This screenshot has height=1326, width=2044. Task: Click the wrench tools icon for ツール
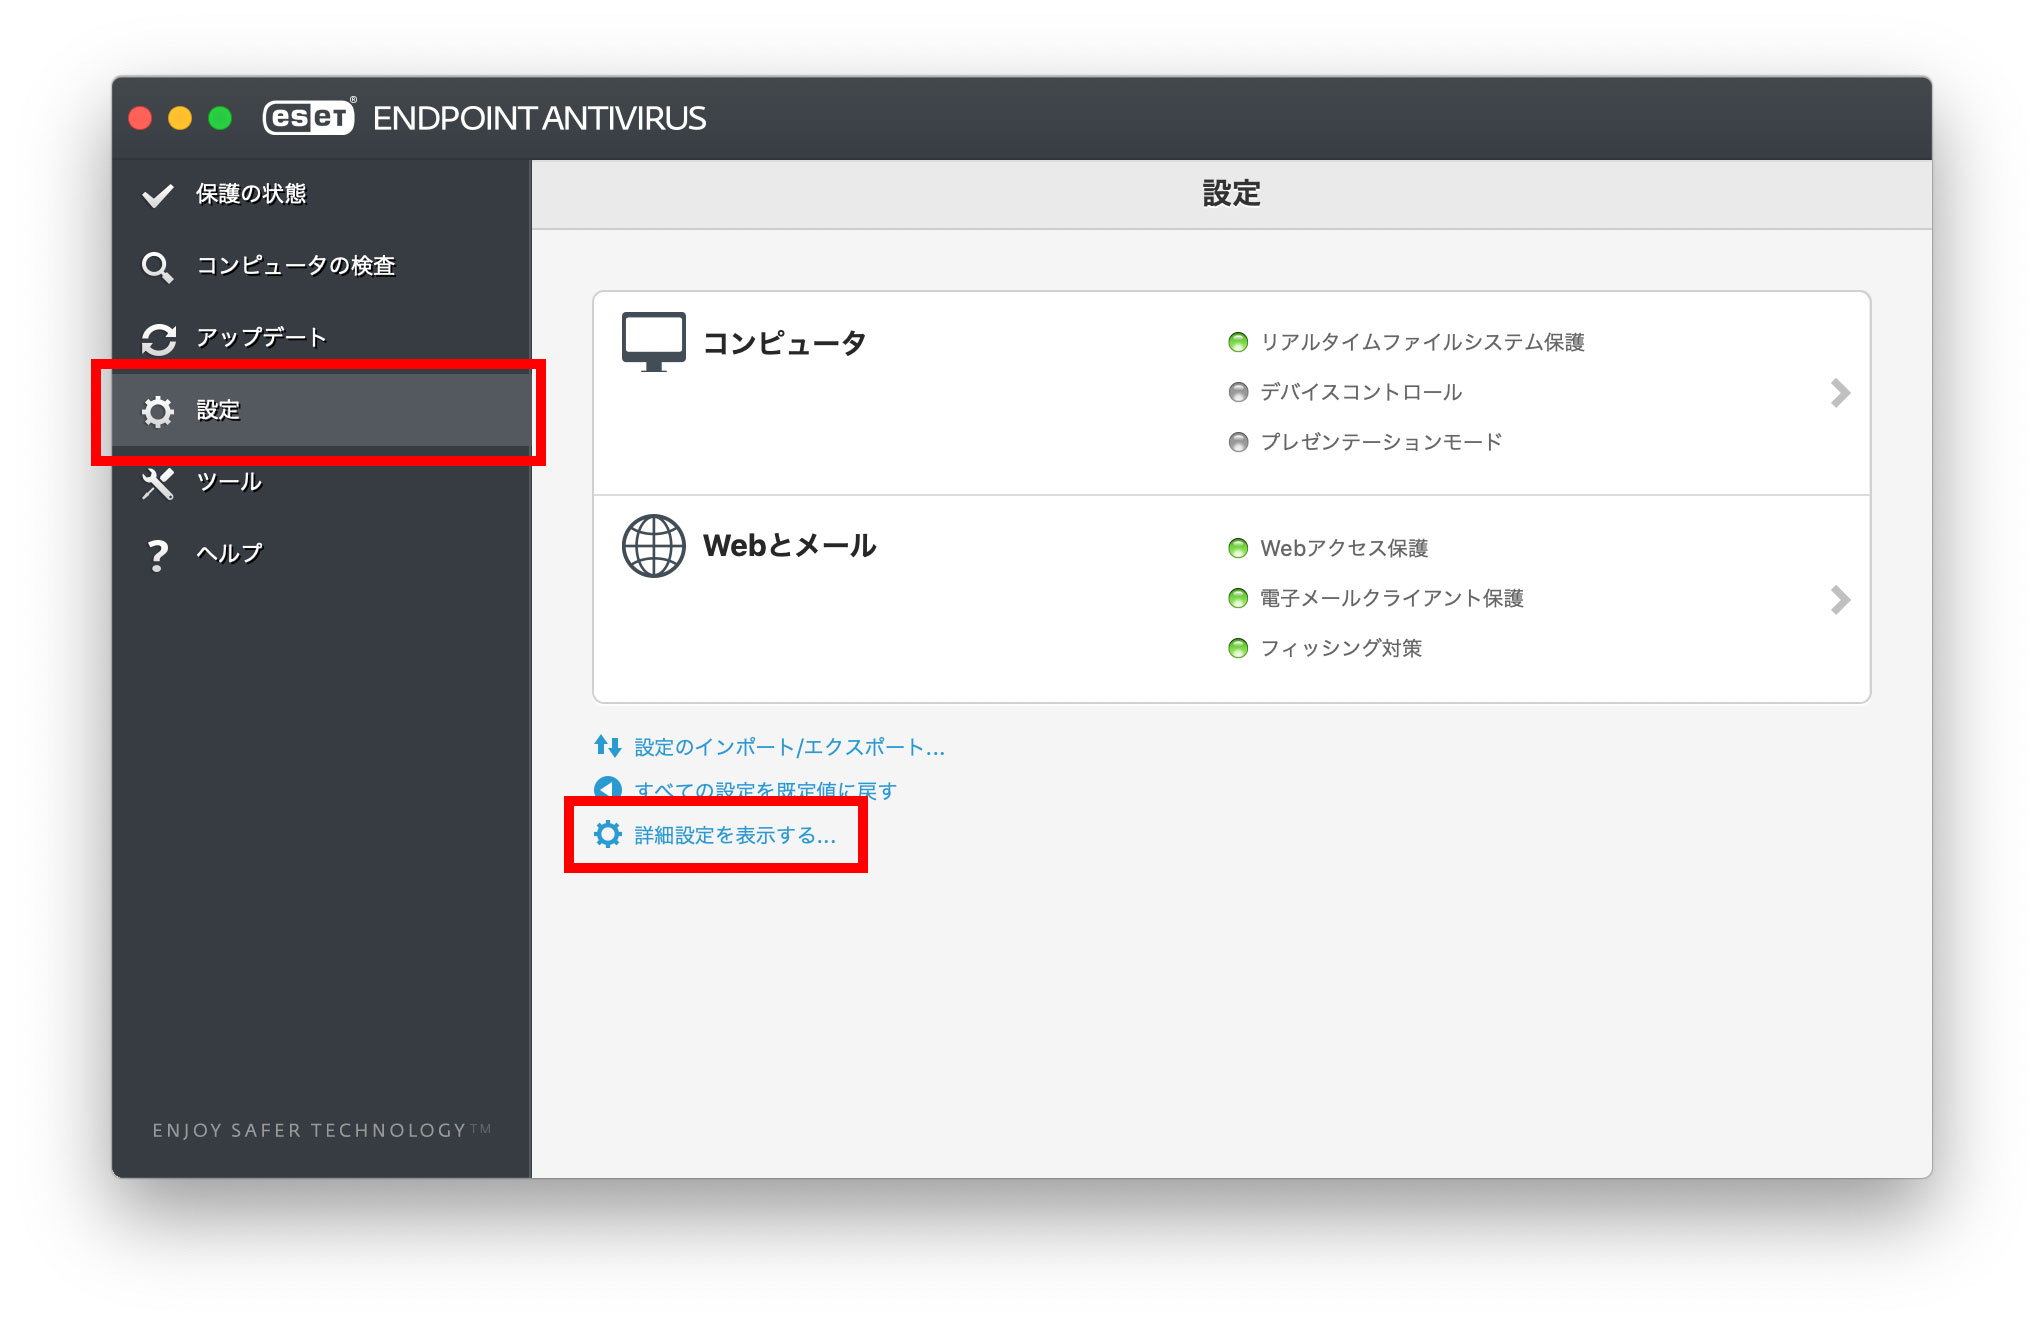(158, 483)
